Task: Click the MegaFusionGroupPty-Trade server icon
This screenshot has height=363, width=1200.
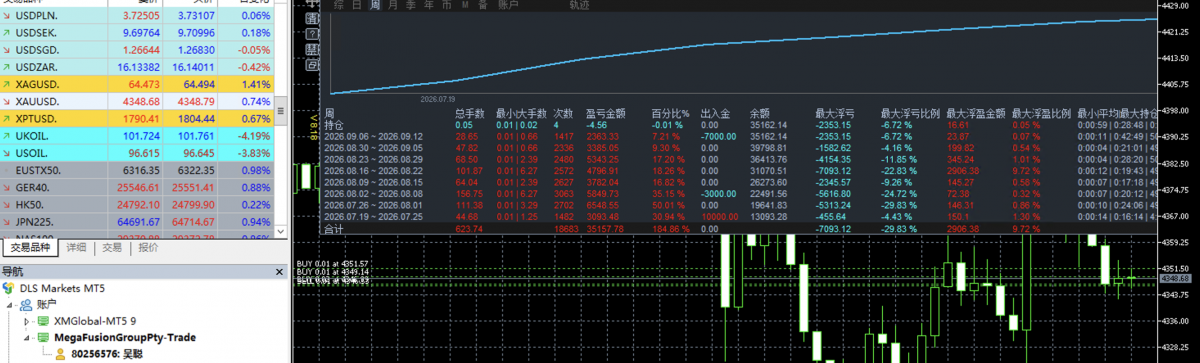Action: click(x=43, y=338)
